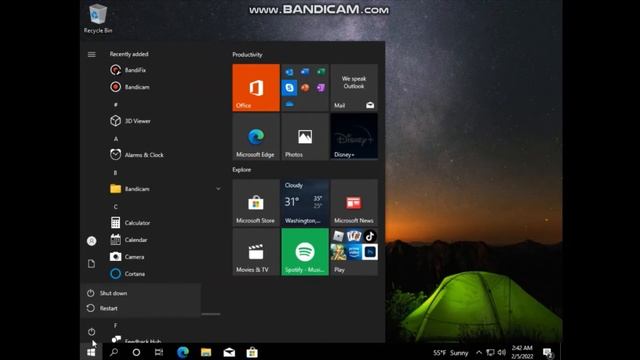Viewport: 640px width, 360px height.
Task: Select Restart in power menu
Action: [x=141, y=308]
